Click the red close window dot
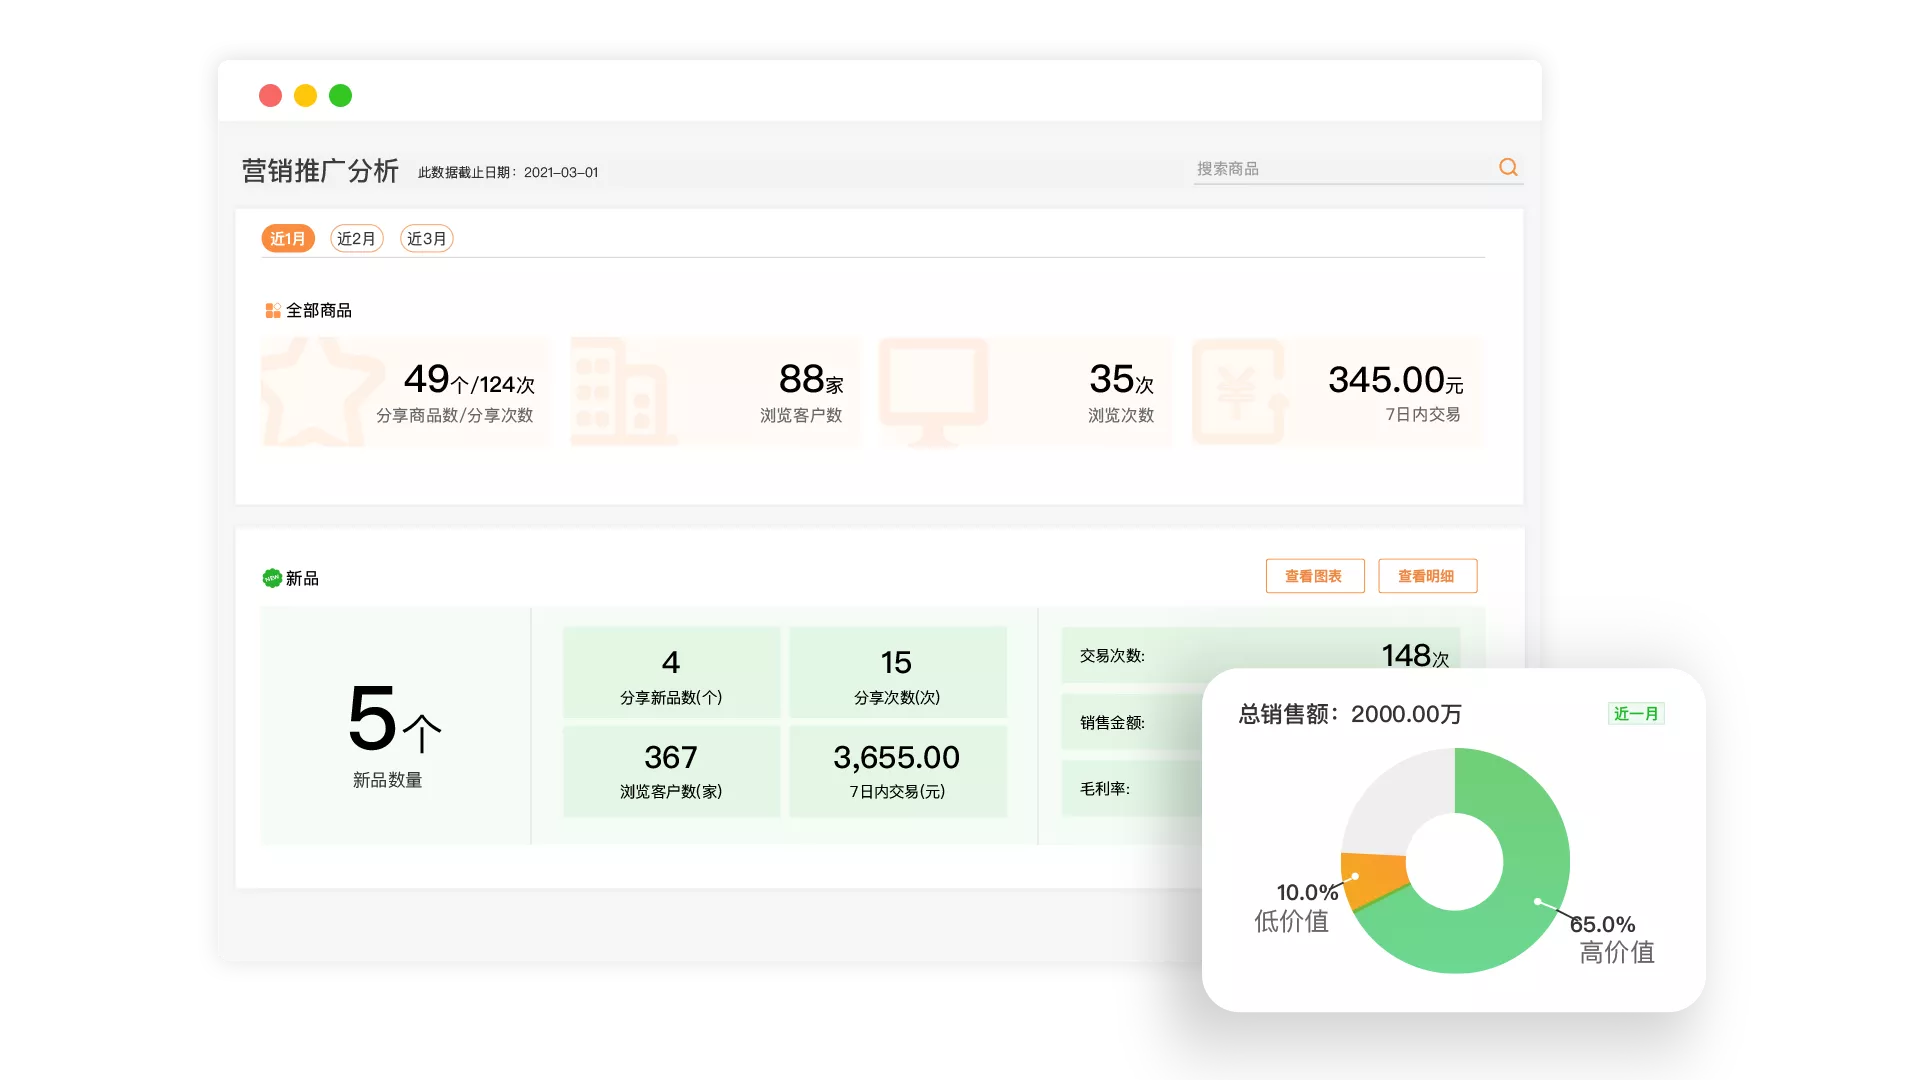 point(270,95)
